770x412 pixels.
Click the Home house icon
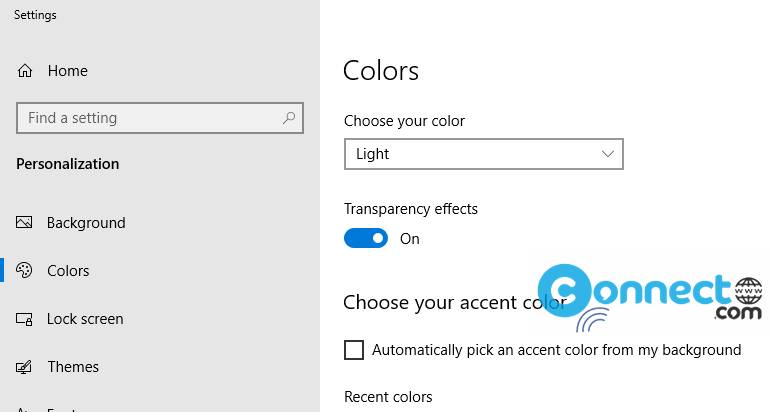tap(25, 71)
